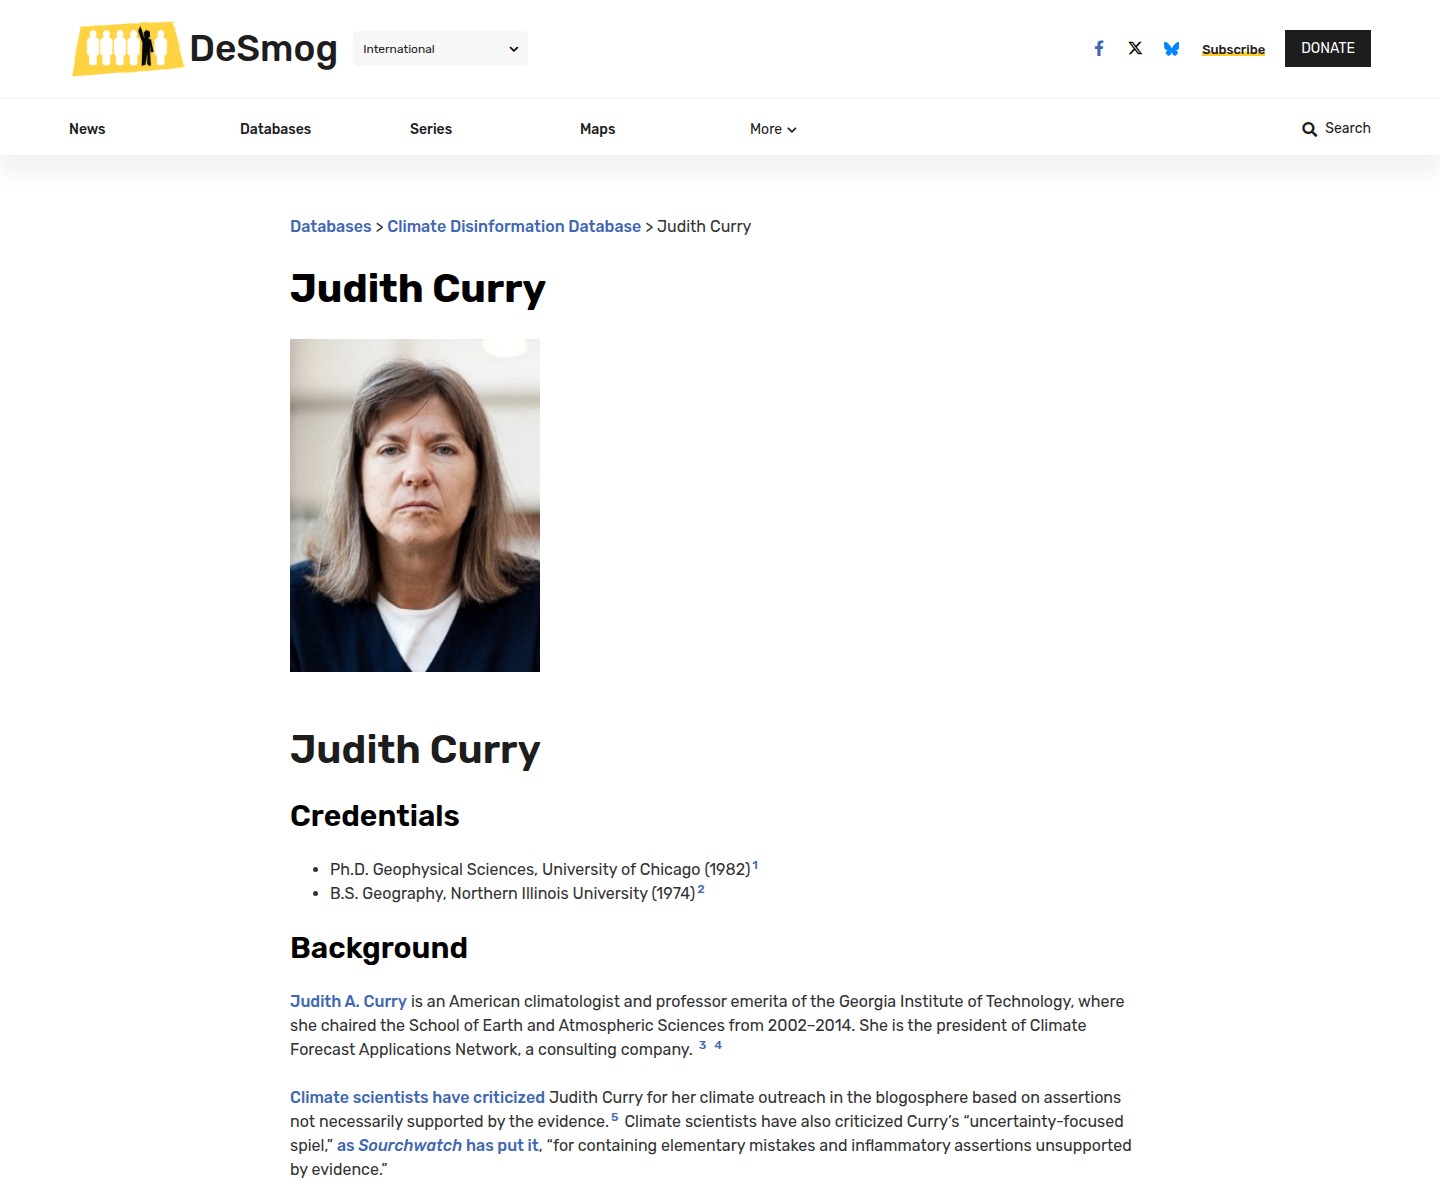Viewport: 1440px width, 1200px height.
Task: Open the DeSmog logo homepage link
Action: tap(205, 49)
